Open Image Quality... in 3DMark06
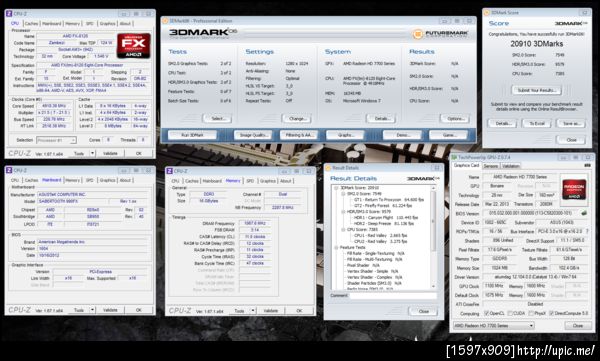Image resolution: width=600 pixels, height=361 pixels. 253,135
